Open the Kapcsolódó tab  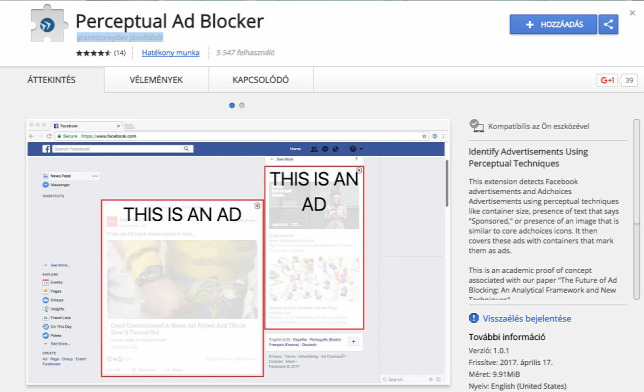pos(261,80)
